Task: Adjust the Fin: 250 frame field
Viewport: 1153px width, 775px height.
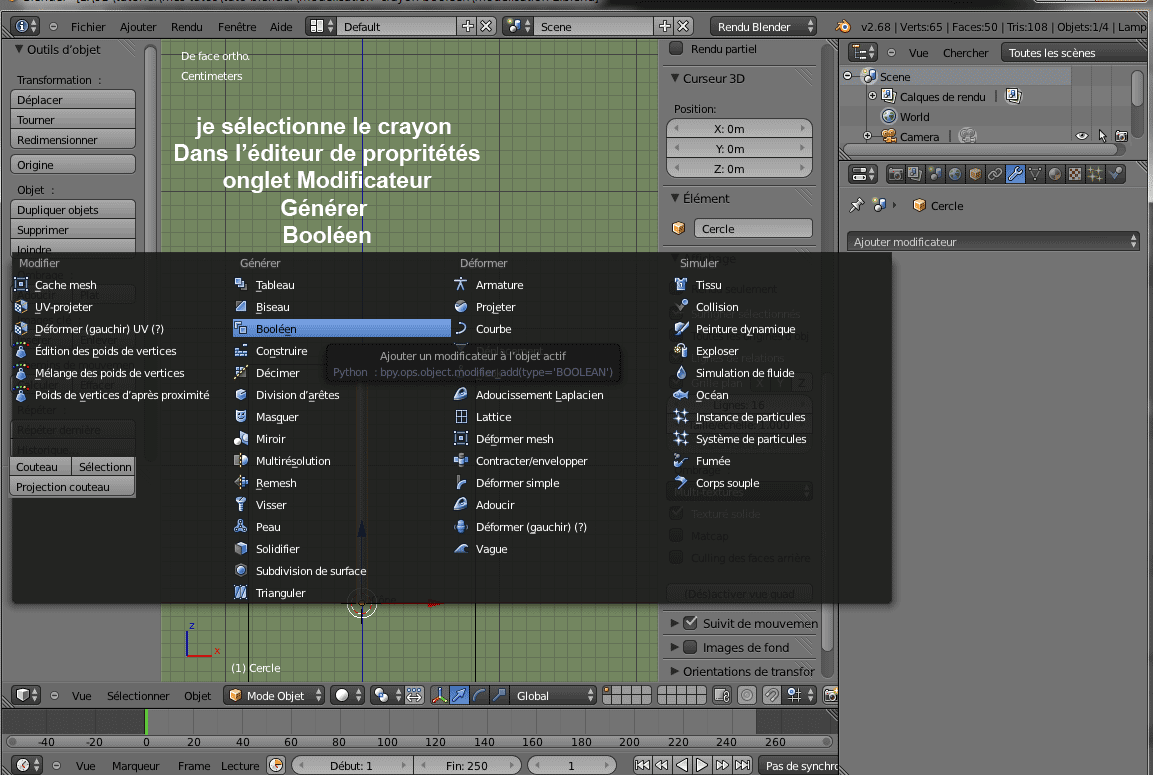Action: 467,765
